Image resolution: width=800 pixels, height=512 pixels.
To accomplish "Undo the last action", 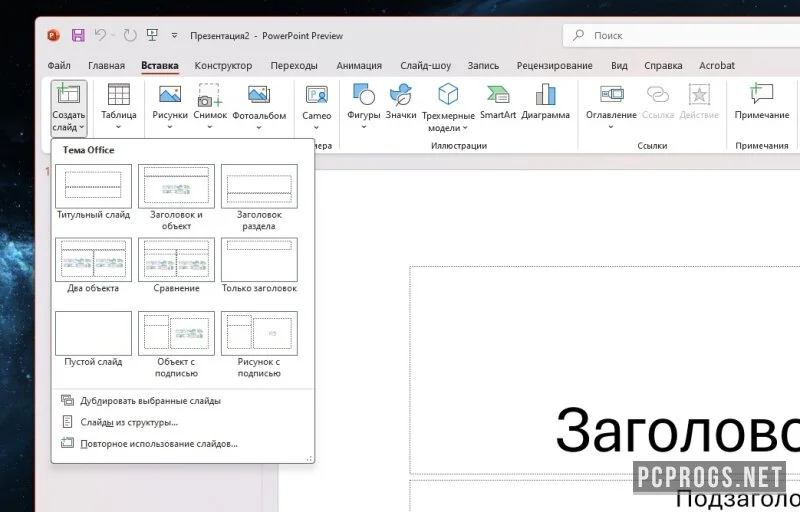I will 100,35.
